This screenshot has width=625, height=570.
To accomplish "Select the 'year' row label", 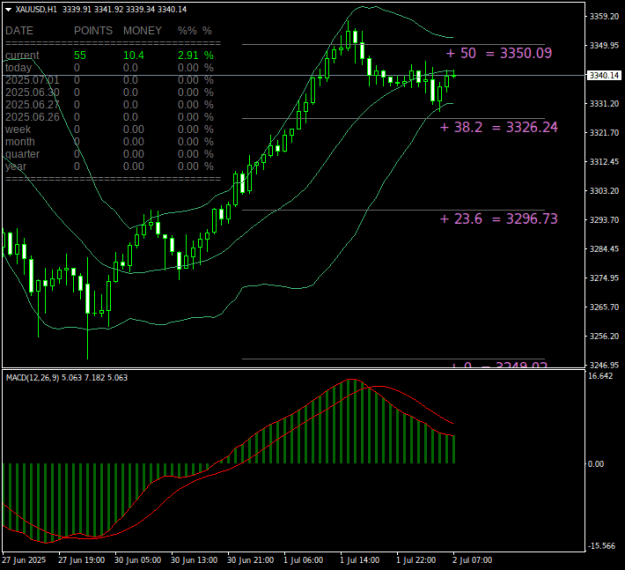I will [x=16, y=166].
